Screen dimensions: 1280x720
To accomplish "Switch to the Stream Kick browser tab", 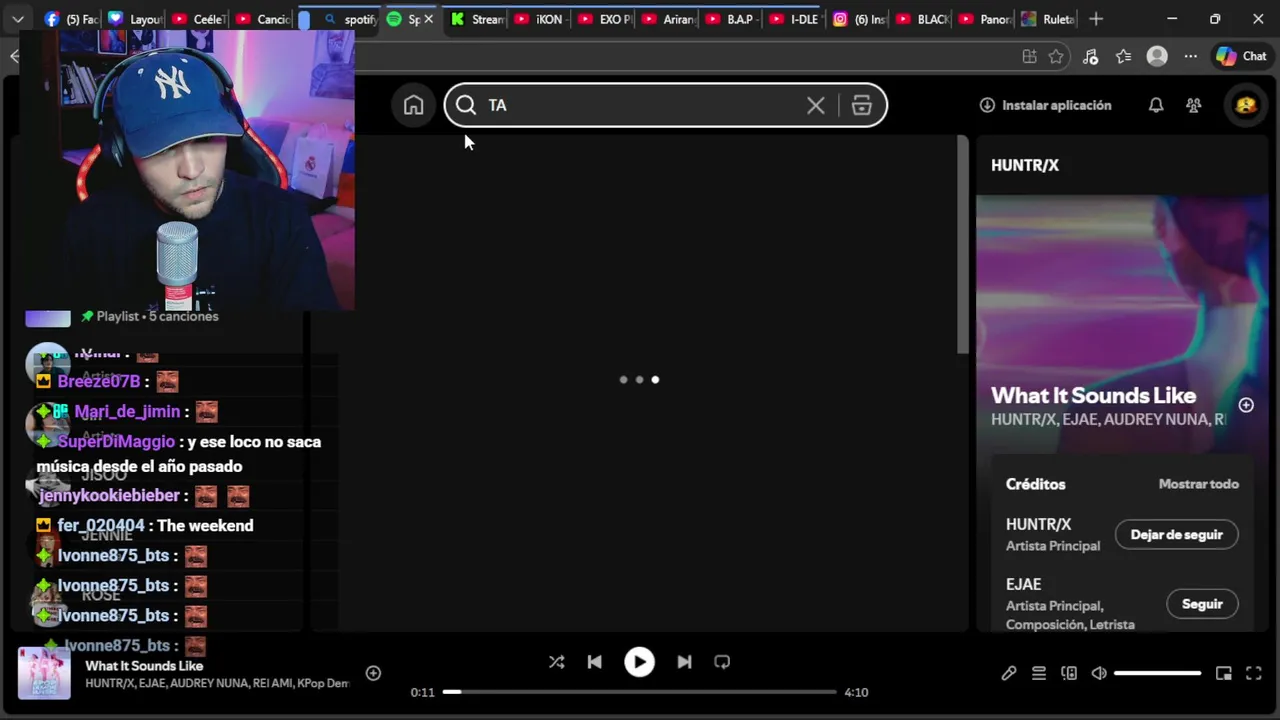I will point(477,19).
